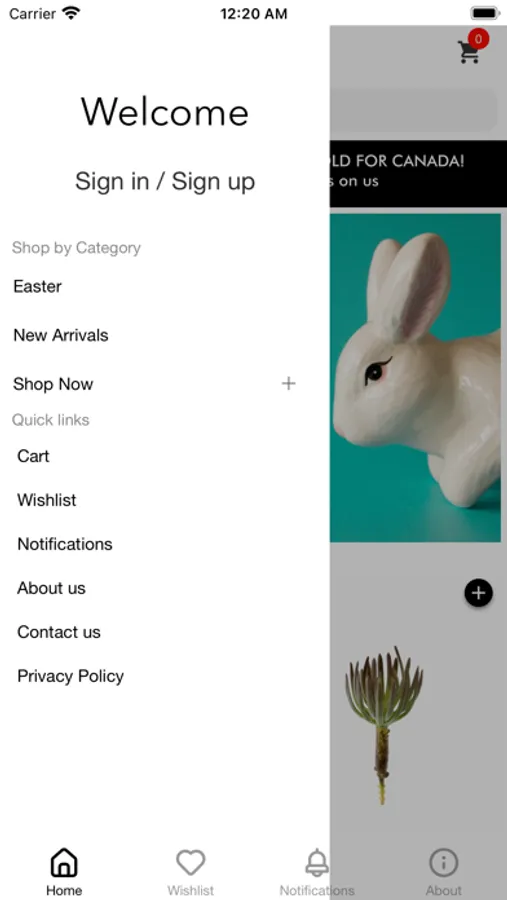Select New Arrivals category
Viewport: 507px width, 900px height.
(x=61, y=335)
